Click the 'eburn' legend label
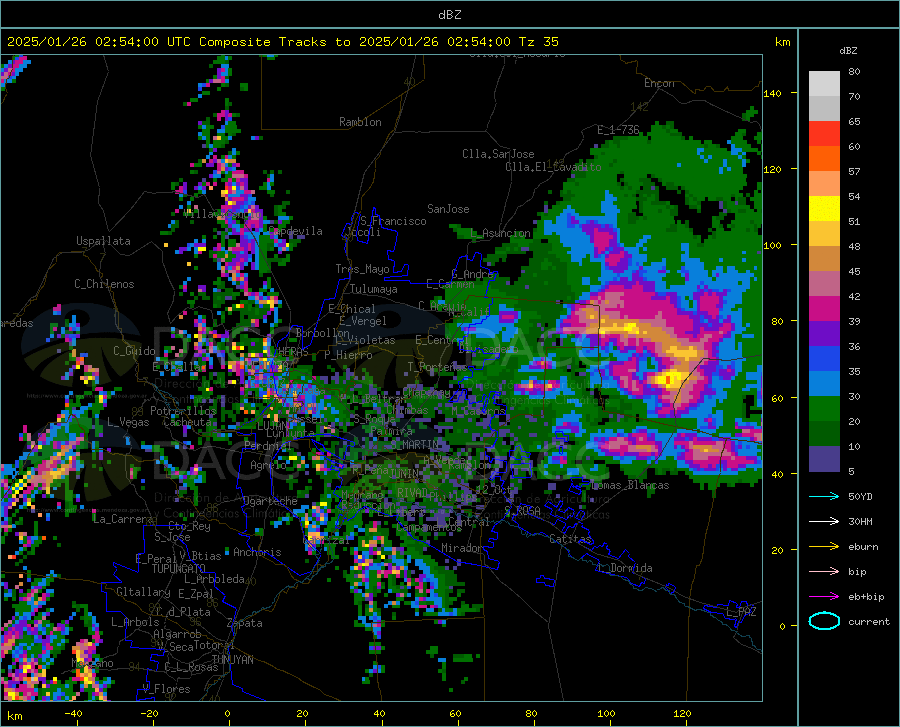This screenshot has width=900, height=727. point(863,546)
